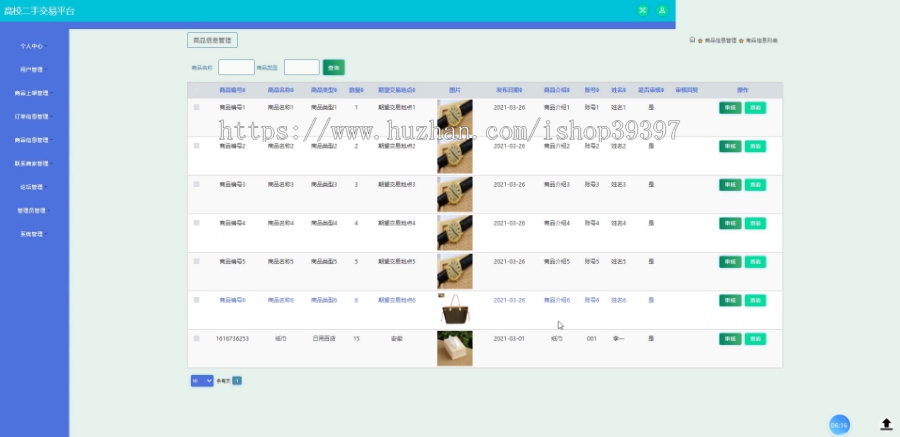Click 查看 button for 商品编号5 row
900x437 pixels.
tap(755, 262)
